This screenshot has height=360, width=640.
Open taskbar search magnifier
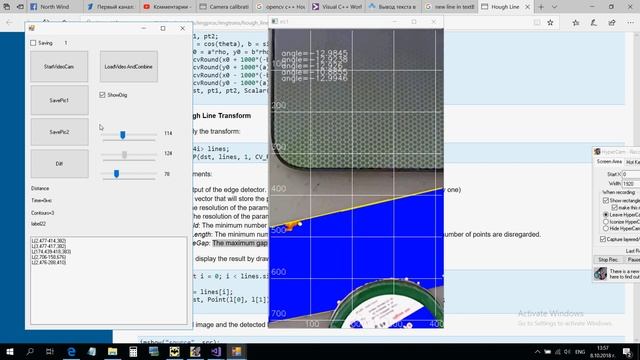[30, 351]
